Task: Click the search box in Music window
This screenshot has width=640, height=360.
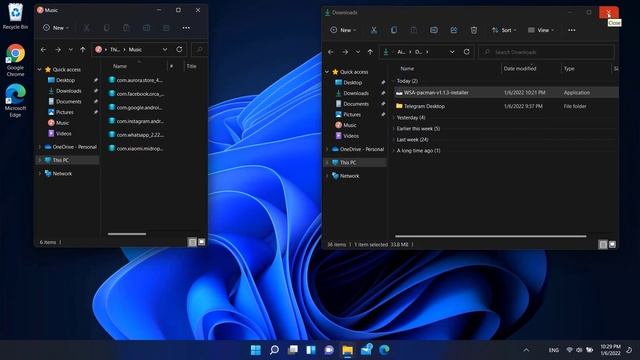Action: (x=199, y=49)
